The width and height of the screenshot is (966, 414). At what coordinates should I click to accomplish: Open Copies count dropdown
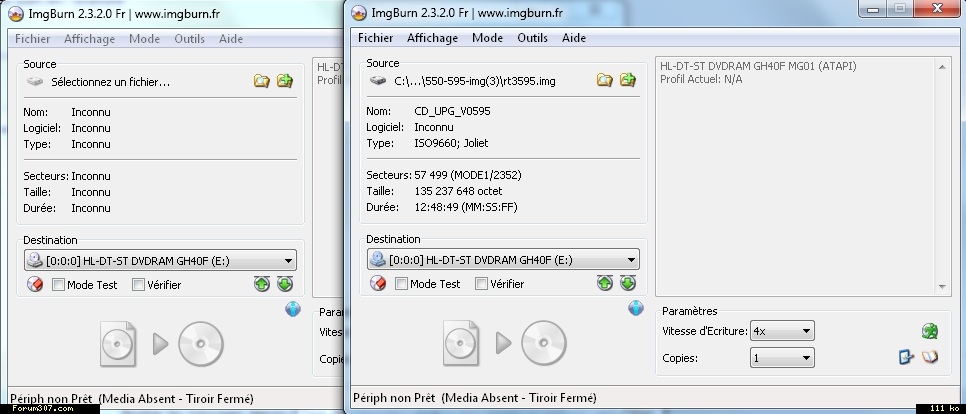[782, 358]
